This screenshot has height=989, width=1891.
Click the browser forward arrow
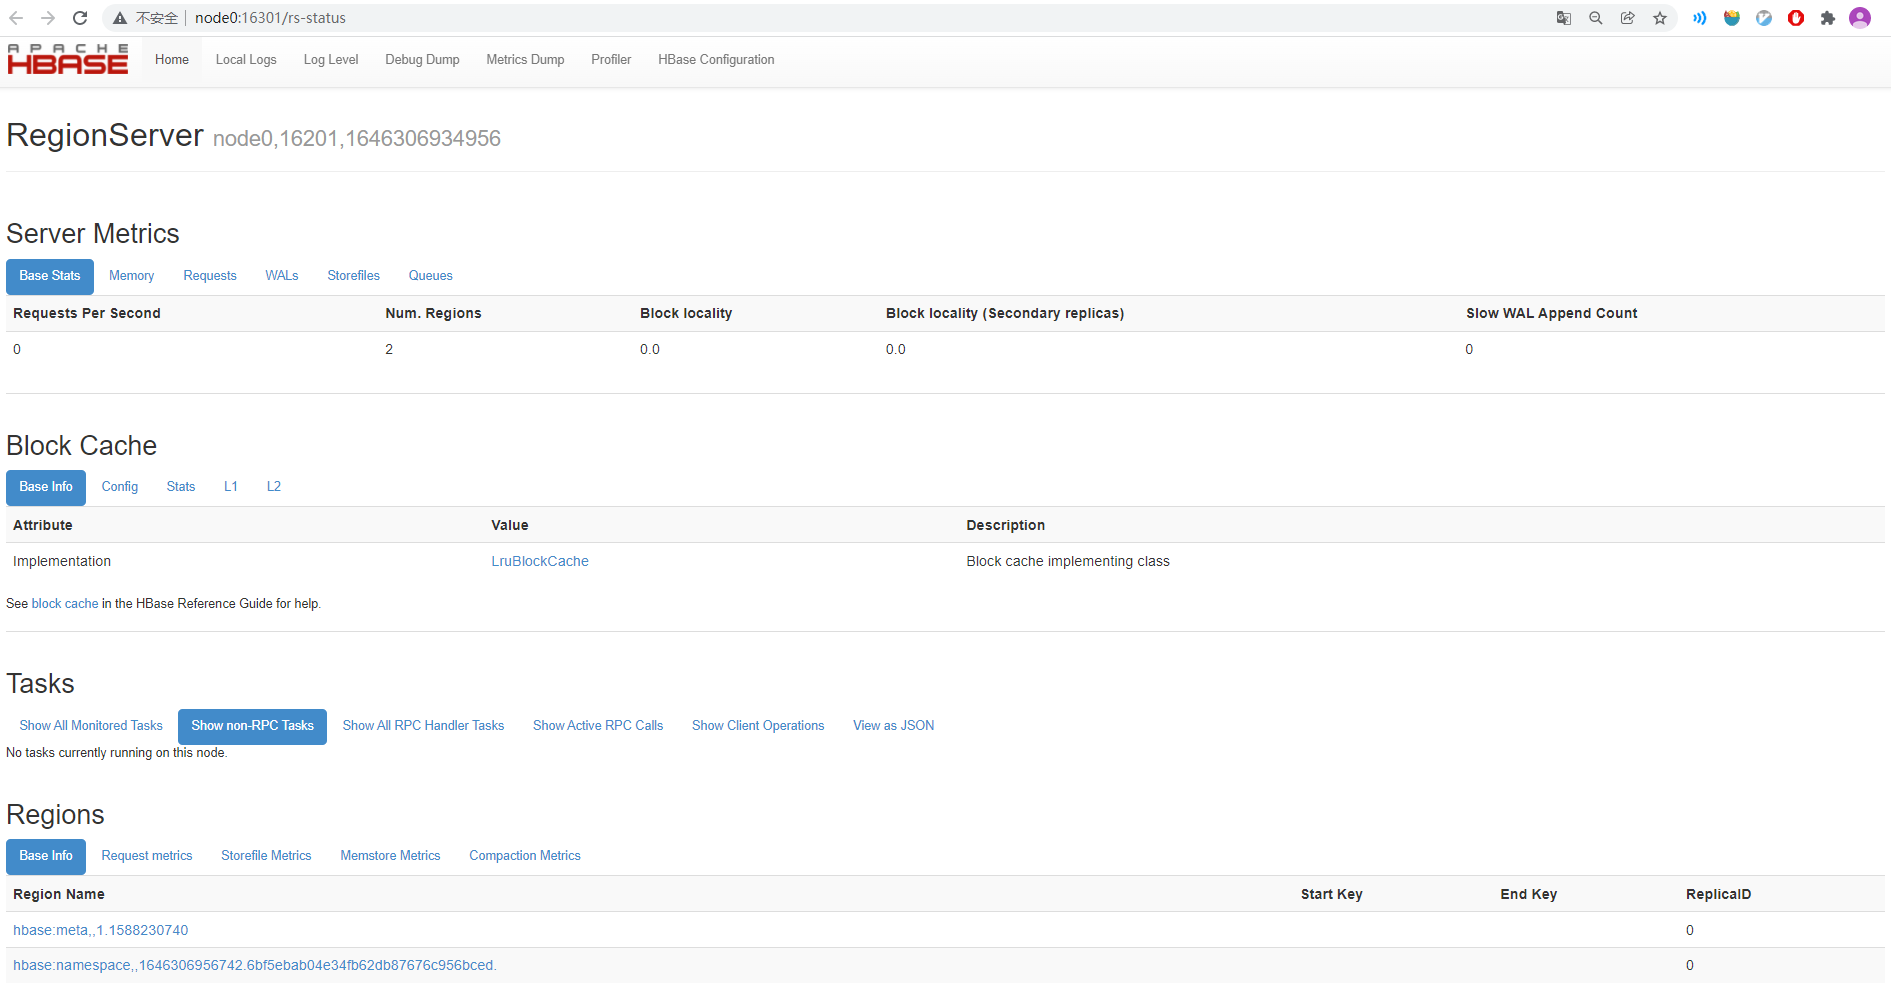click(48, 18)
